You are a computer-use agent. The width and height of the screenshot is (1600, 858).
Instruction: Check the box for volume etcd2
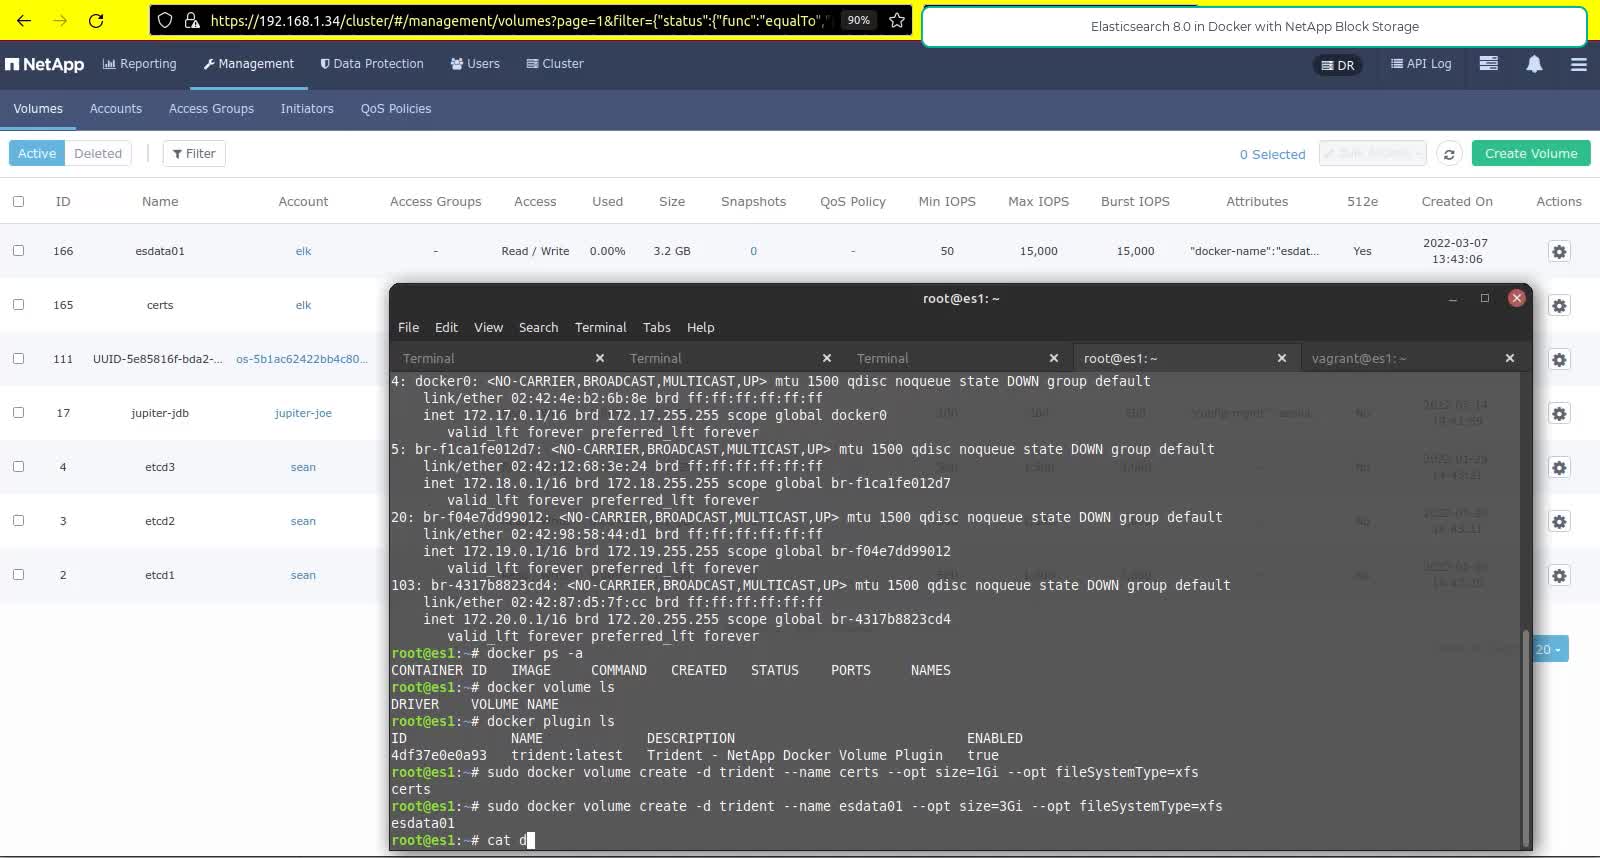18,520
